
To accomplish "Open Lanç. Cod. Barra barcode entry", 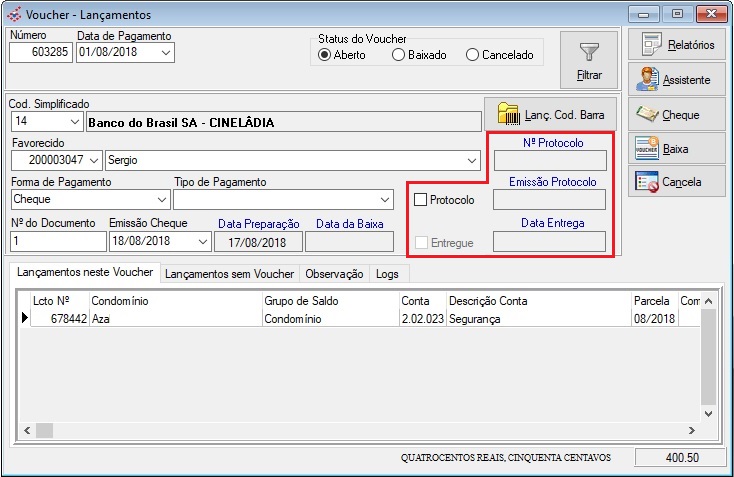I will (x=545, y=113).
